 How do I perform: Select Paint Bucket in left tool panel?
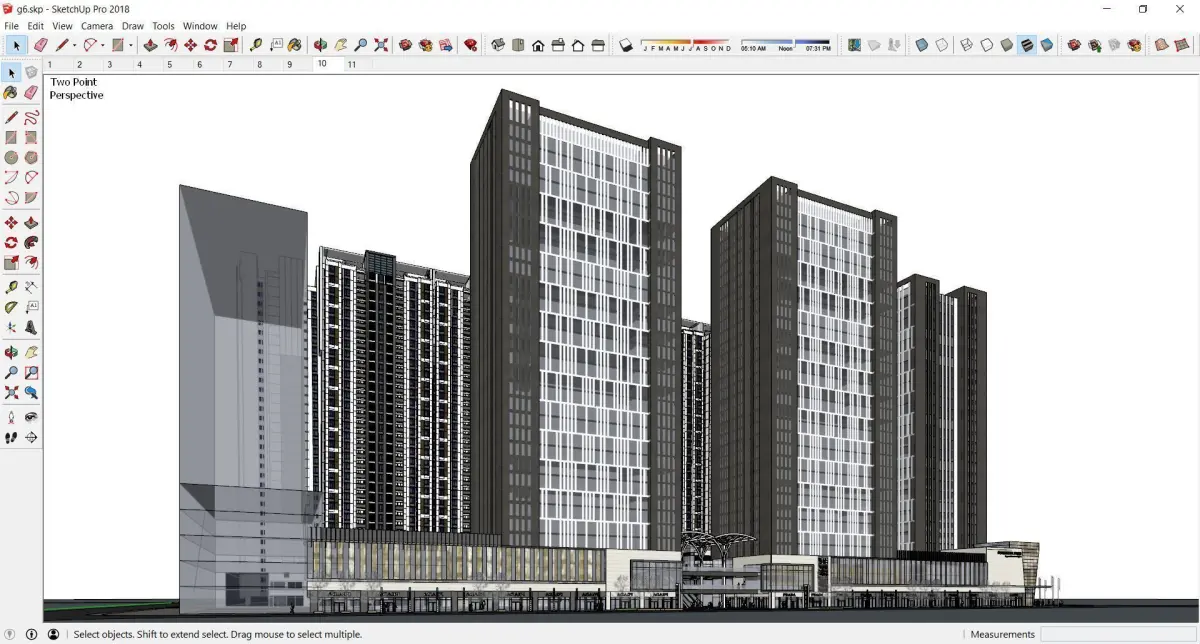(x=11, y=92)
